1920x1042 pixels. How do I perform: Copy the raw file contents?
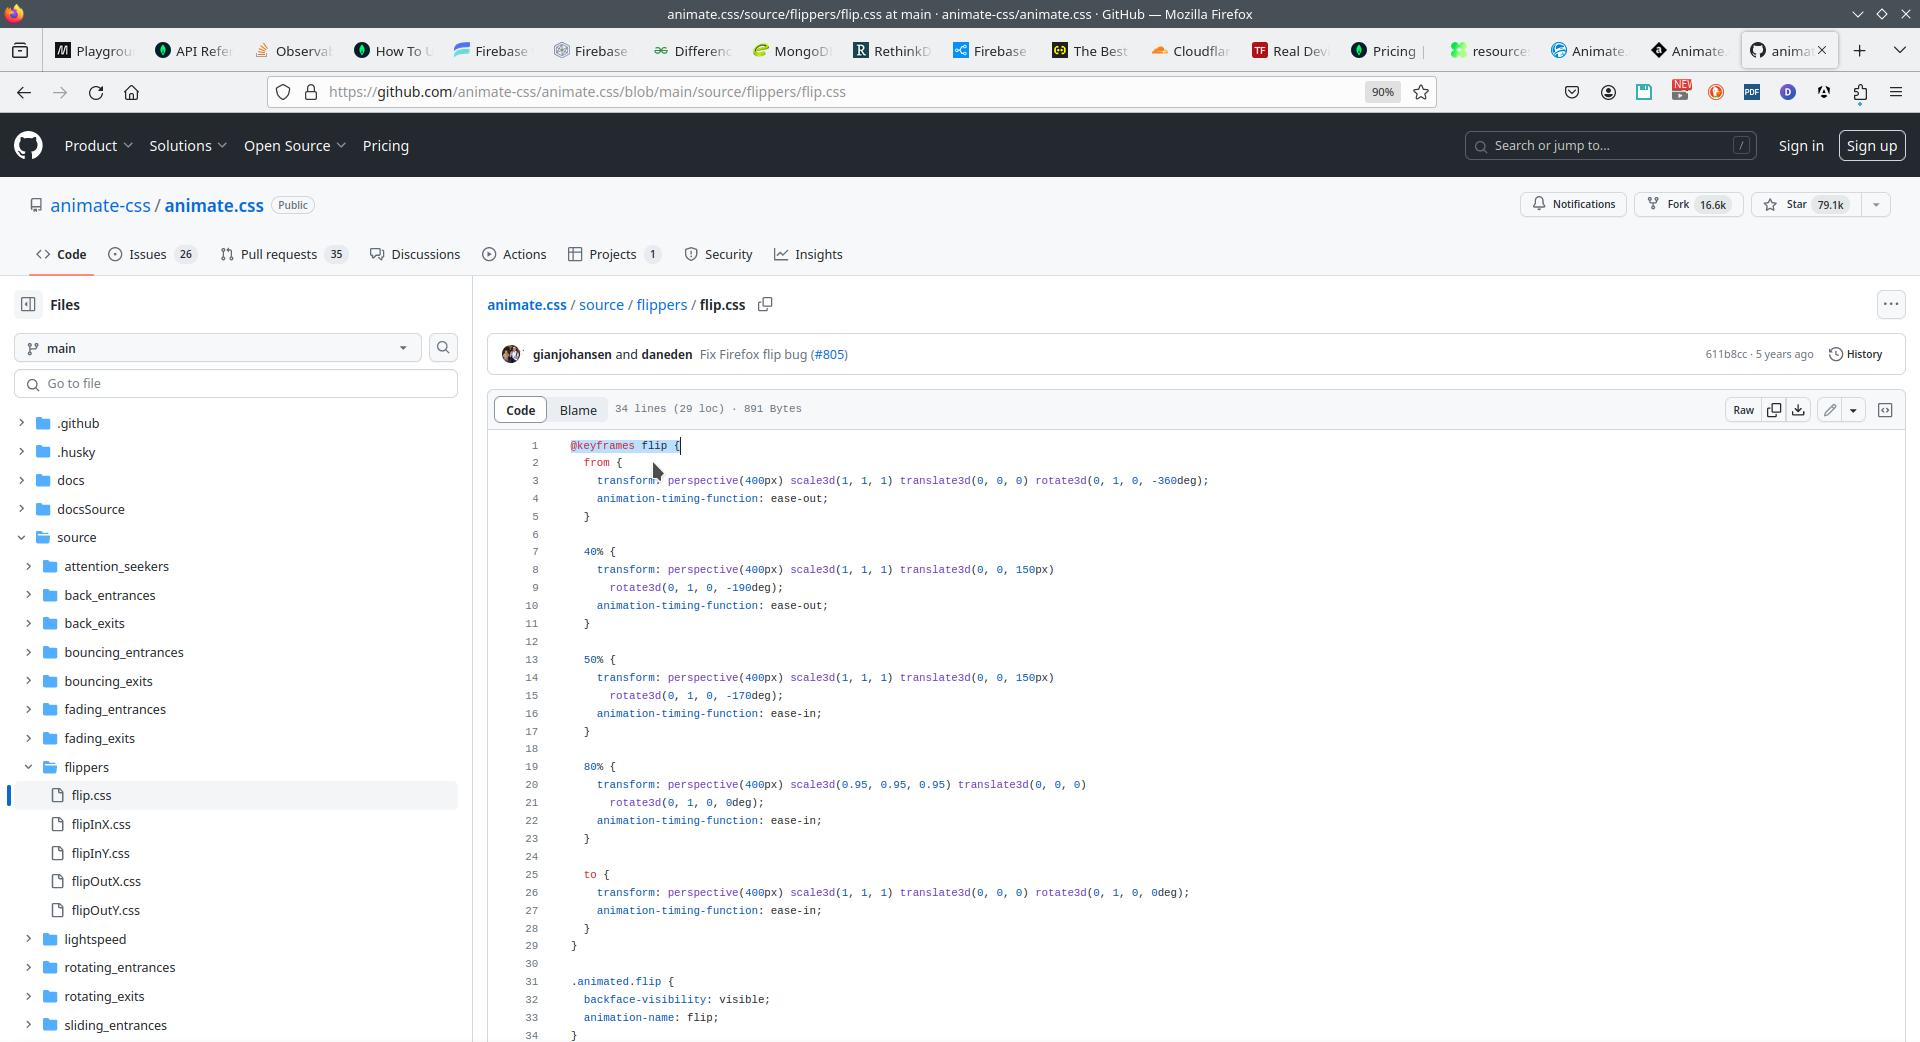[x=1774, y=410]
